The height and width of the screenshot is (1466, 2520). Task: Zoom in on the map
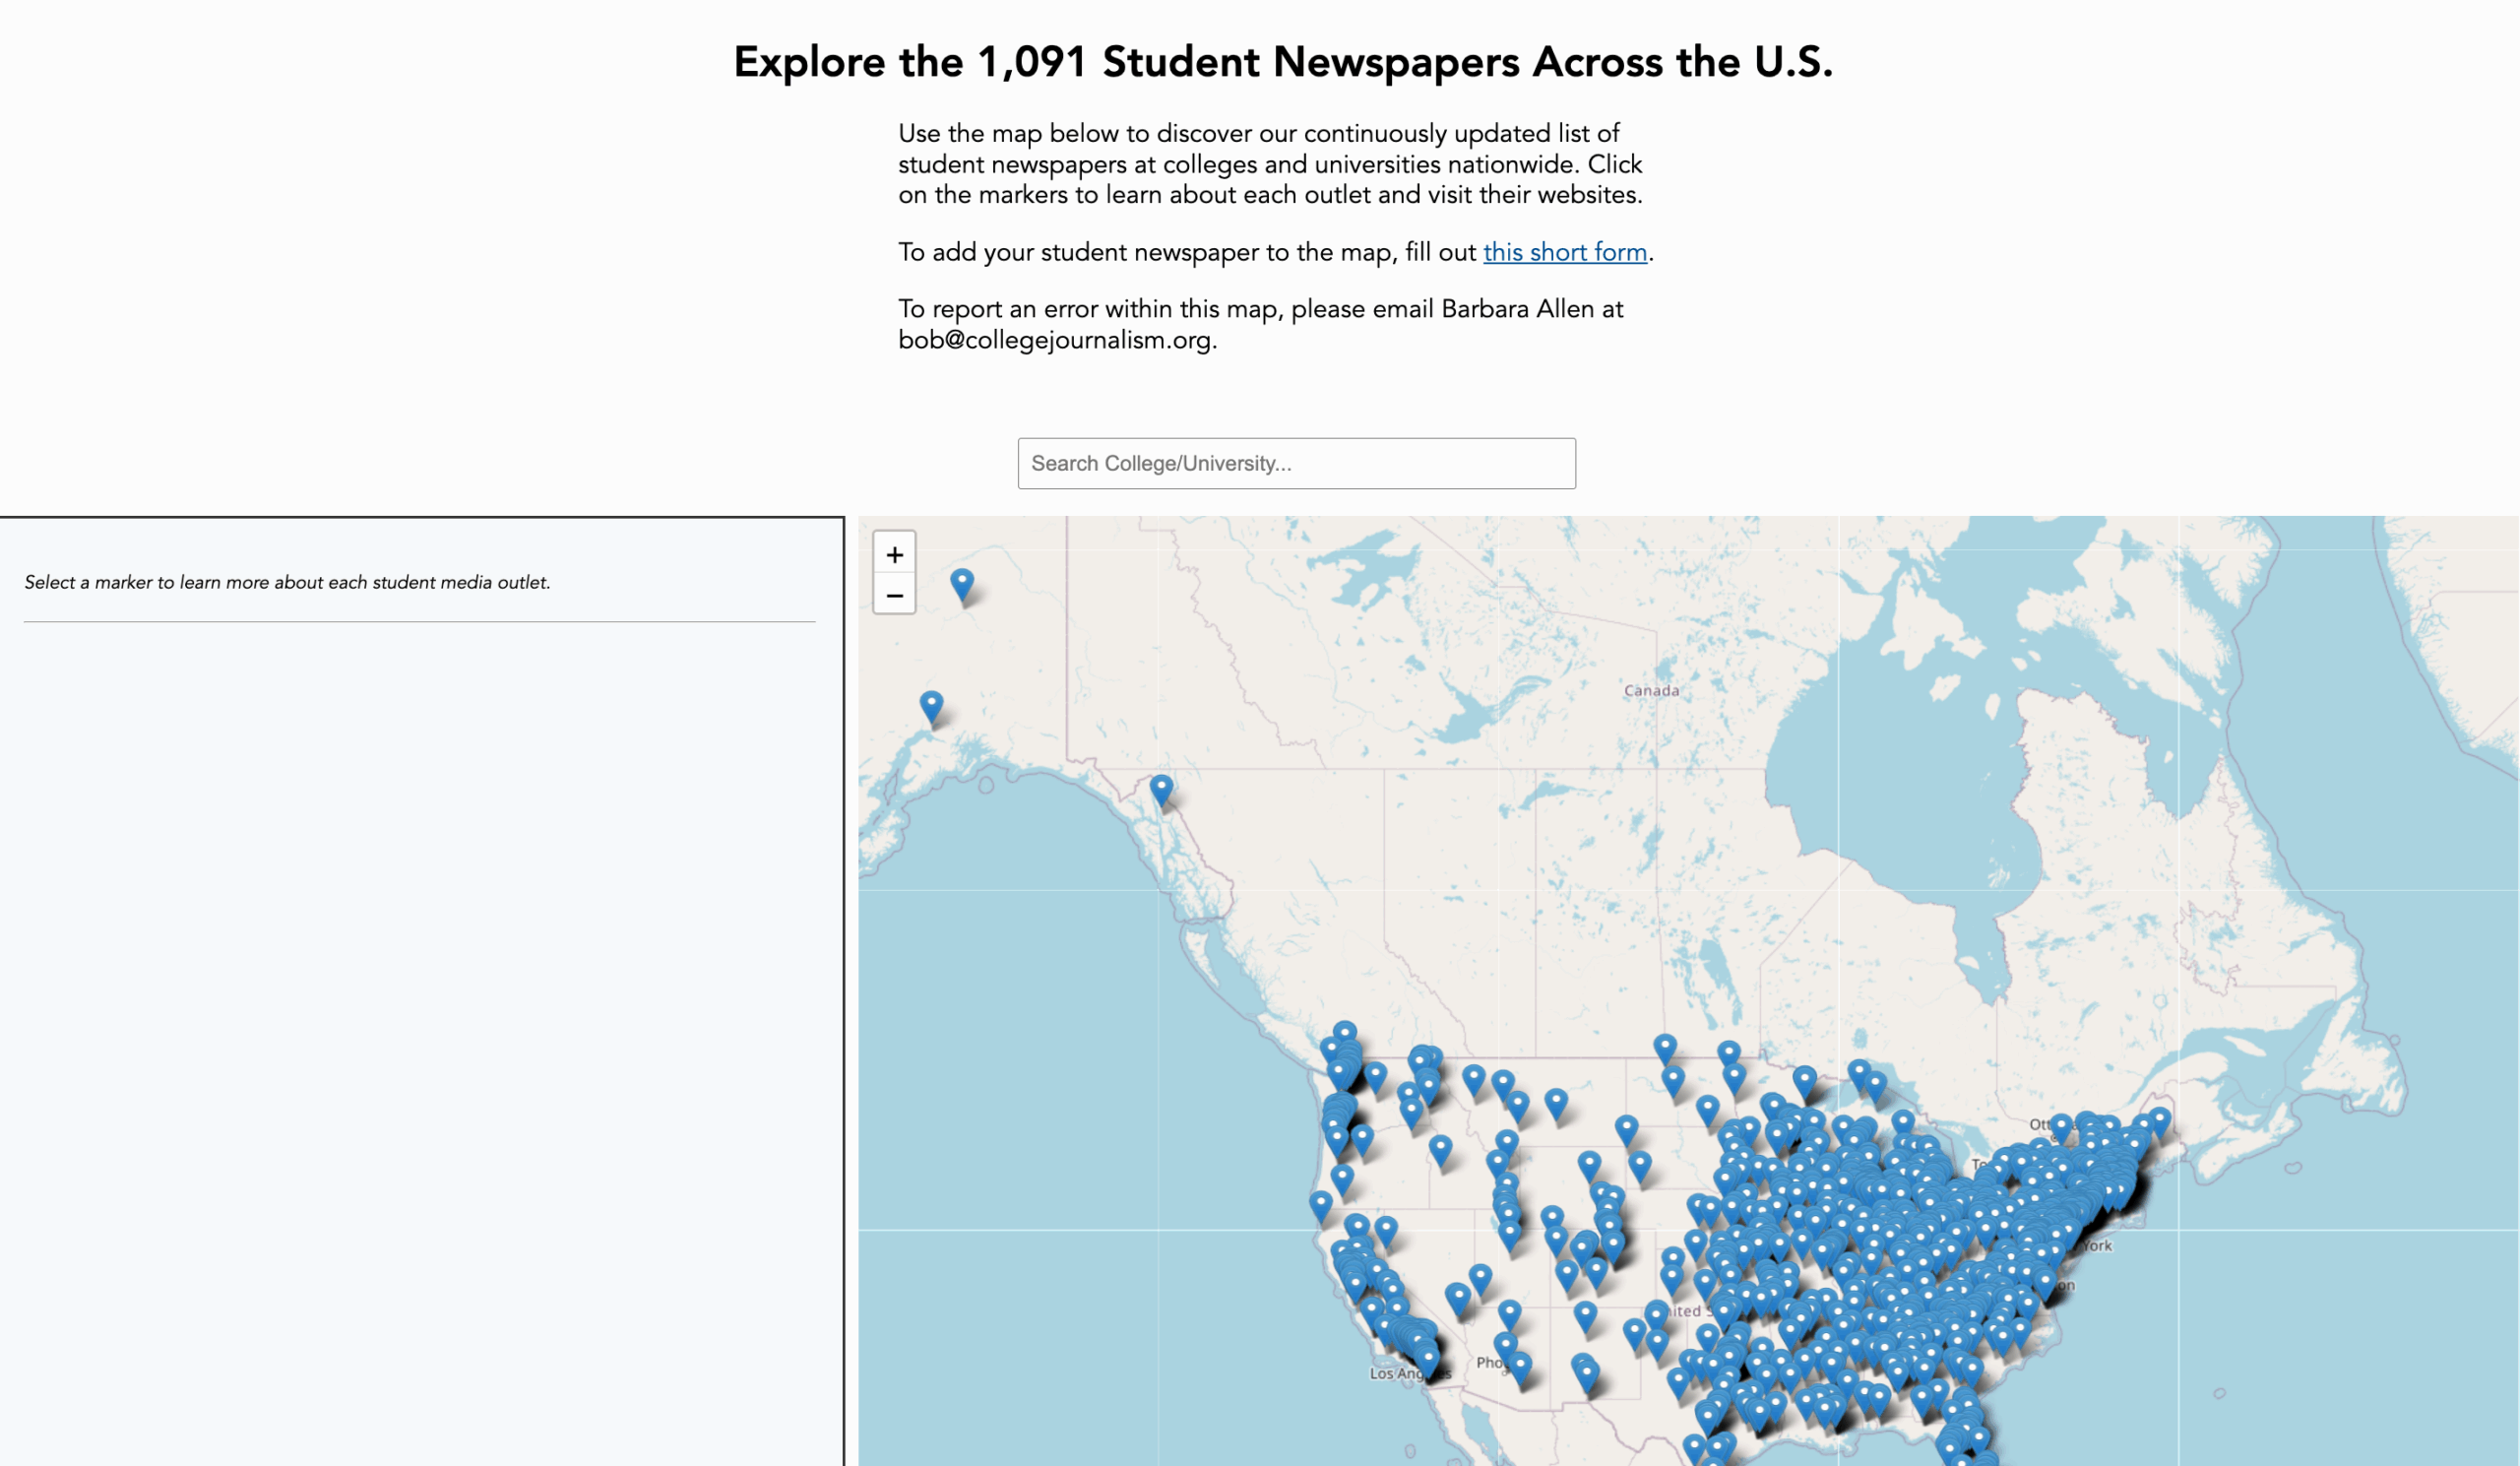coord(894,554)
